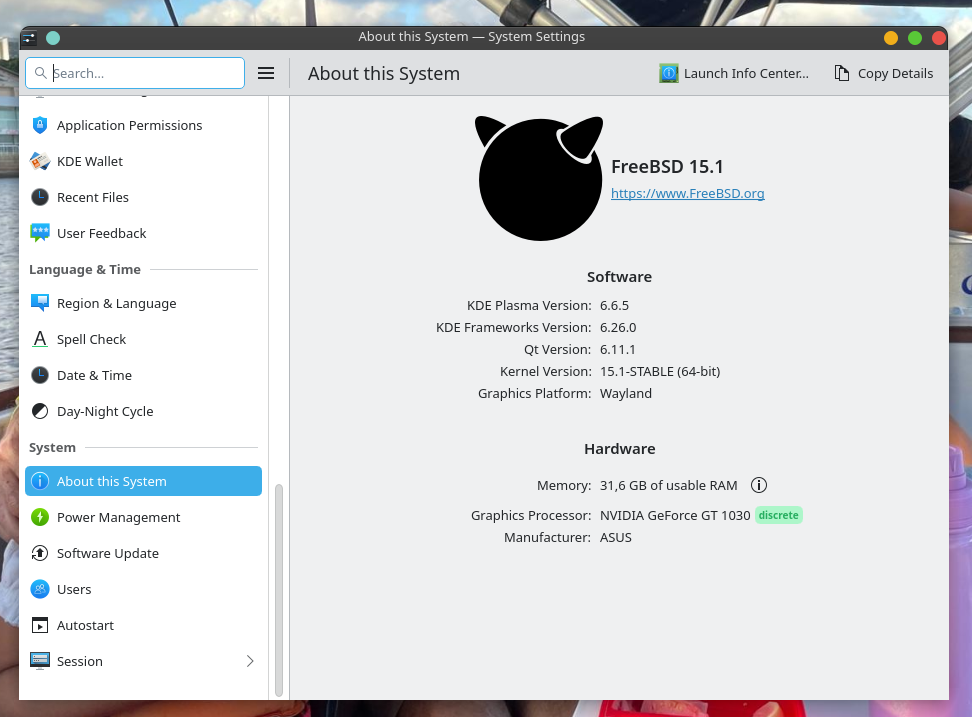This screenshot has height=717, width=972.
Task: Select the KDE Wallet icon
Action: tap(40, 161)
